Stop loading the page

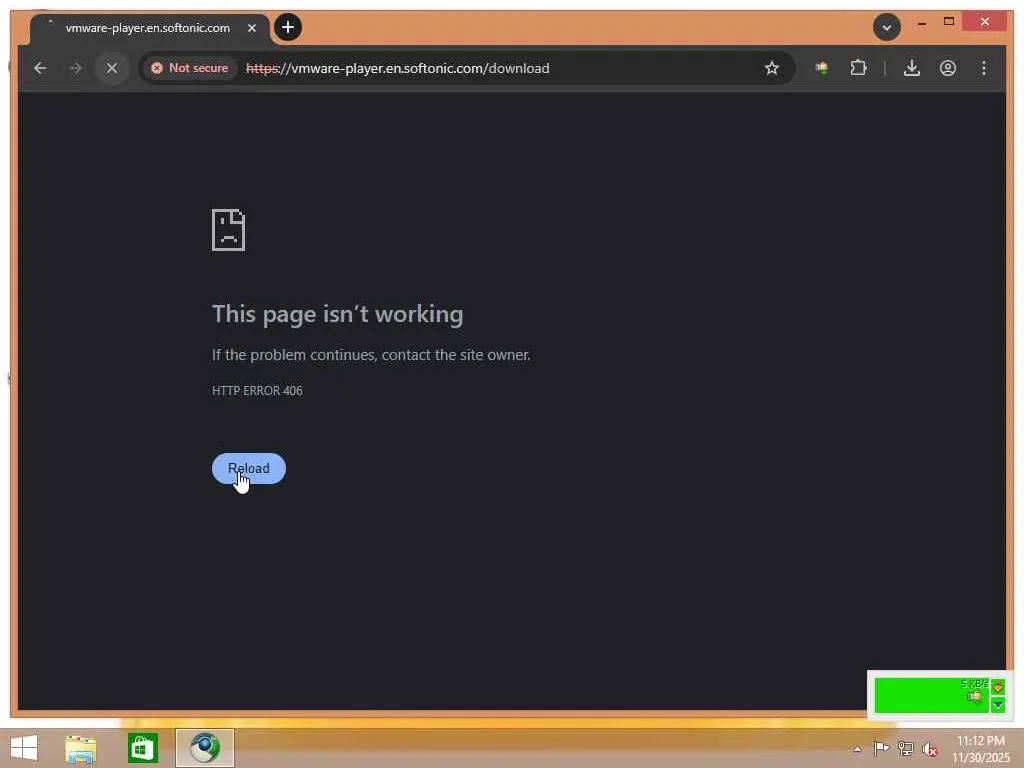(112, 68)
